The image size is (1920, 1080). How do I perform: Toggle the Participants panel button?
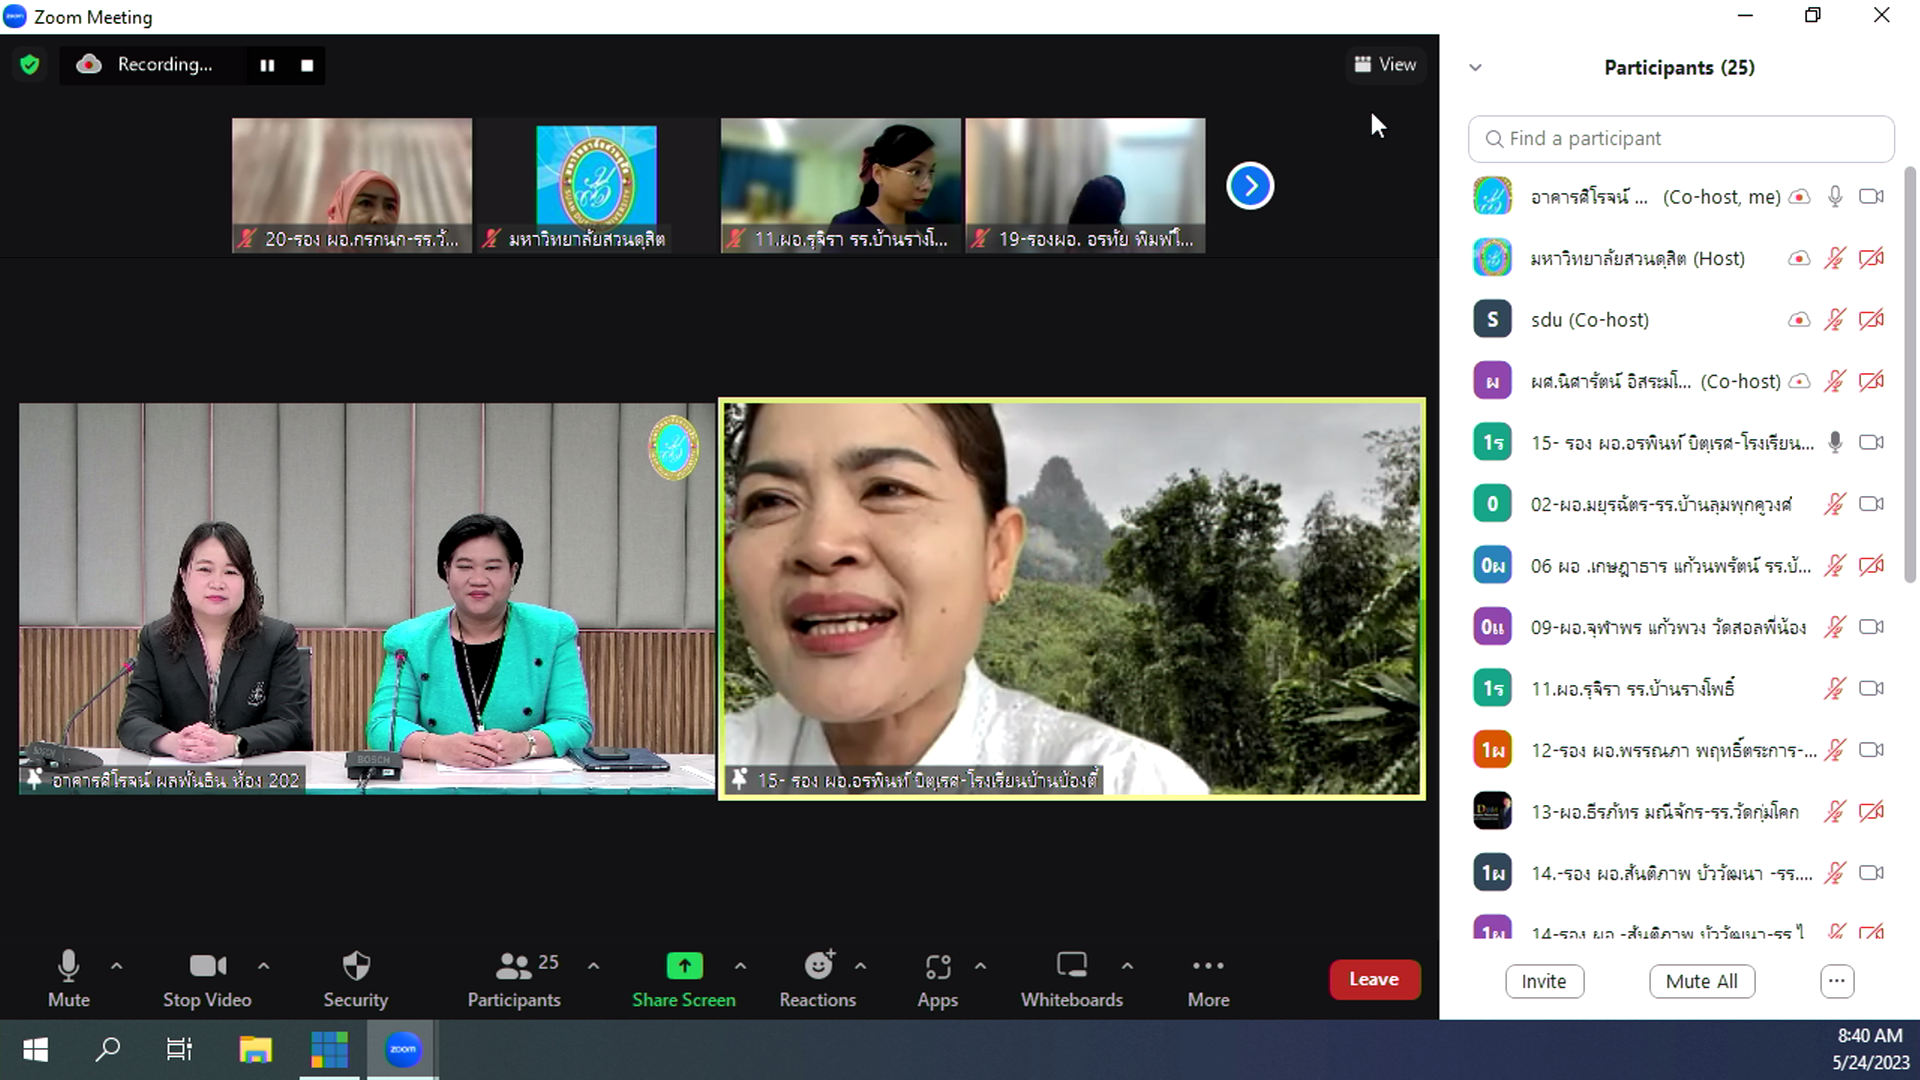coord(514,979)
